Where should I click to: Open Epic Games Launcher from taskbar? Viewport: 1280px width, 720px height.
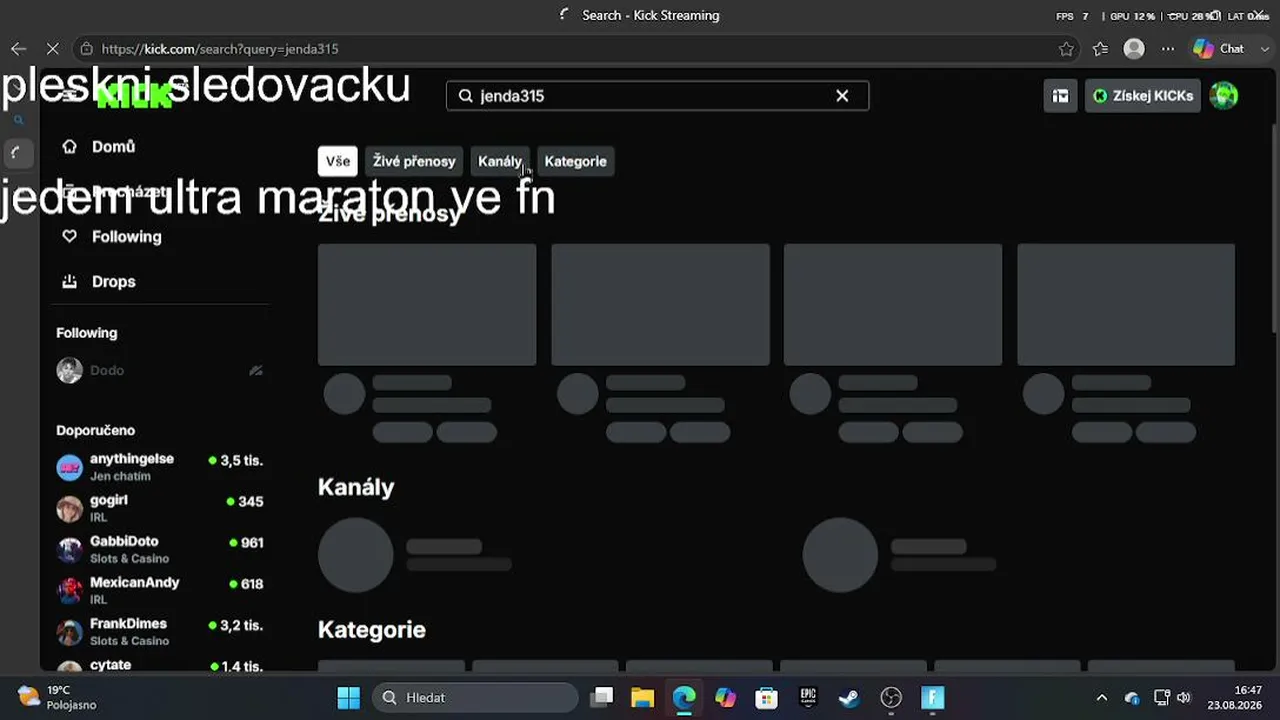808,698
